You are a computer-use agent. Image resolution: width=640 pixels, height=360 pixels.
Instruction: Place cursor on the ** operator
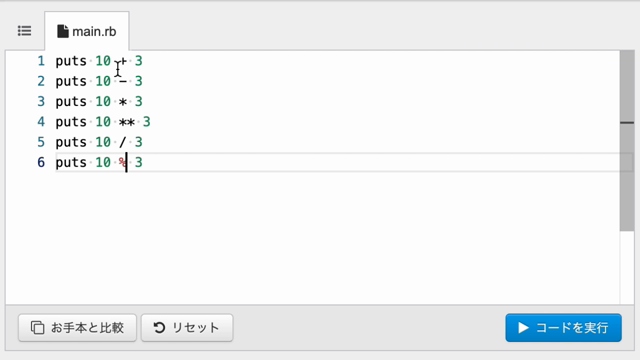[x=127, y=122]
